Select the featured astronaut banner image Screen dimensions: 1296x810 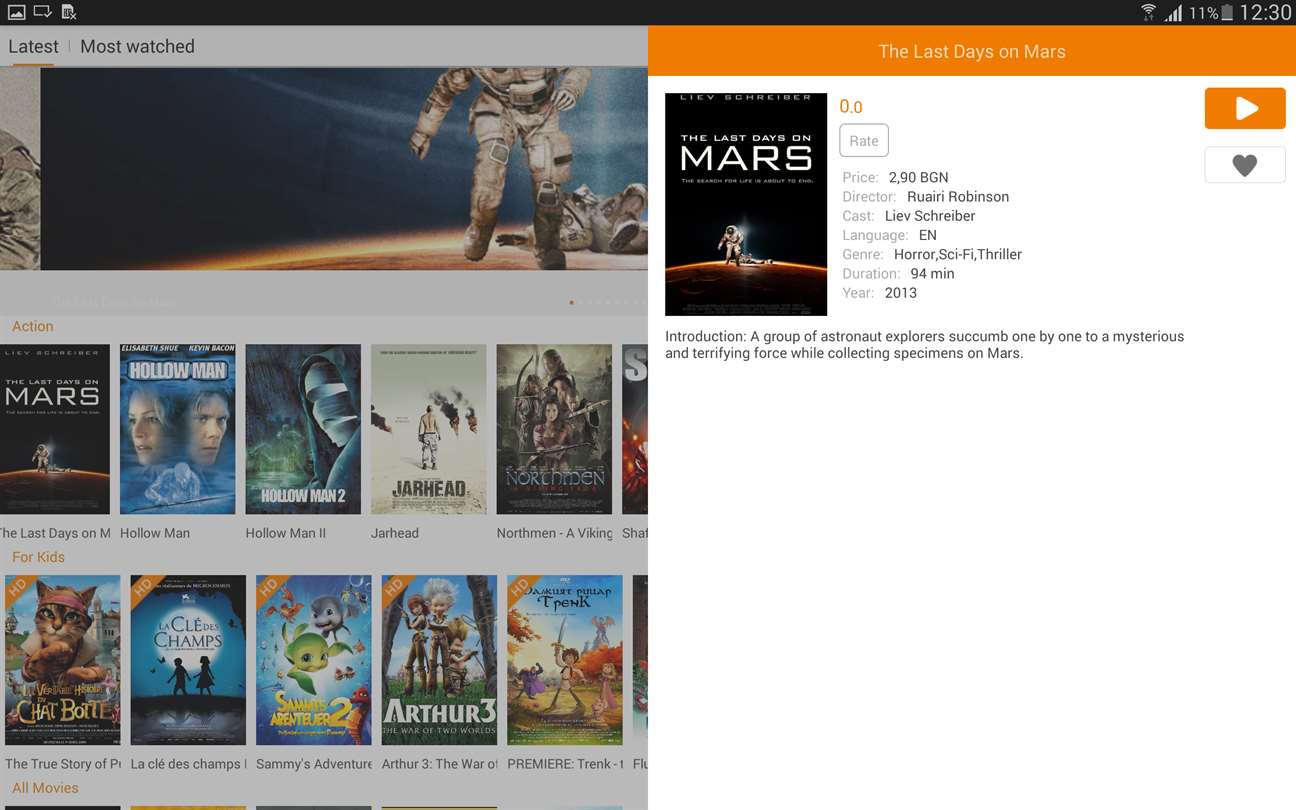[344, 169]
